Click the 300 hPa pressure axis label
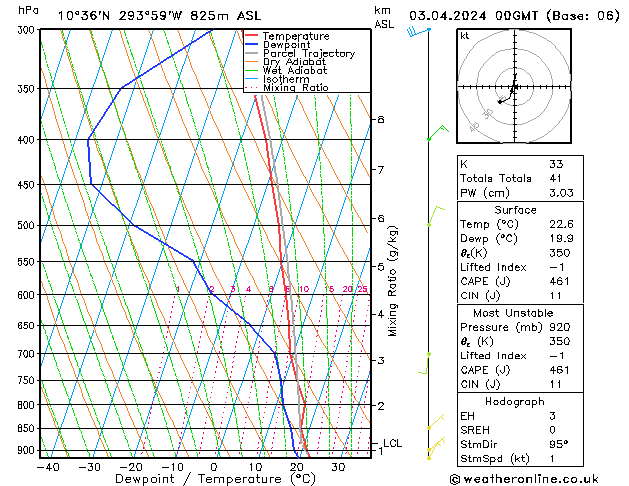The image size is (629, 486). pyautogui.click(x=28, y=30)
